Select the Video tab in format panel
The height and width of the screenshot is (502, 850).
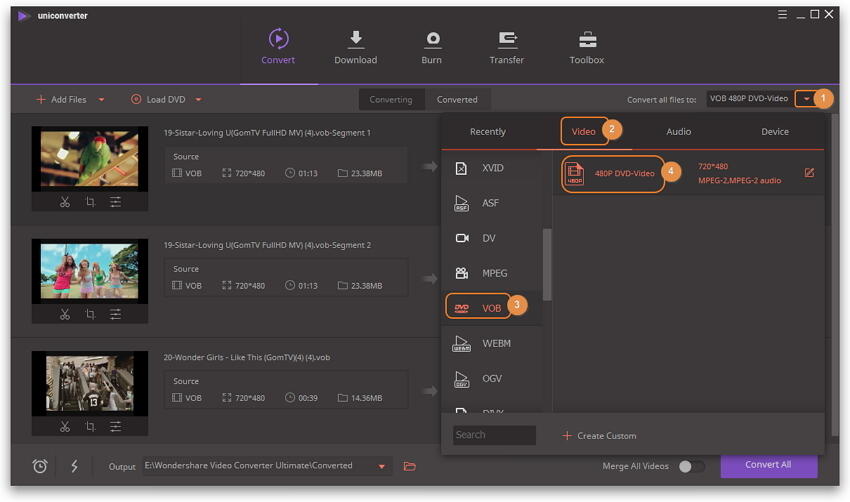[x=583, y=132]
